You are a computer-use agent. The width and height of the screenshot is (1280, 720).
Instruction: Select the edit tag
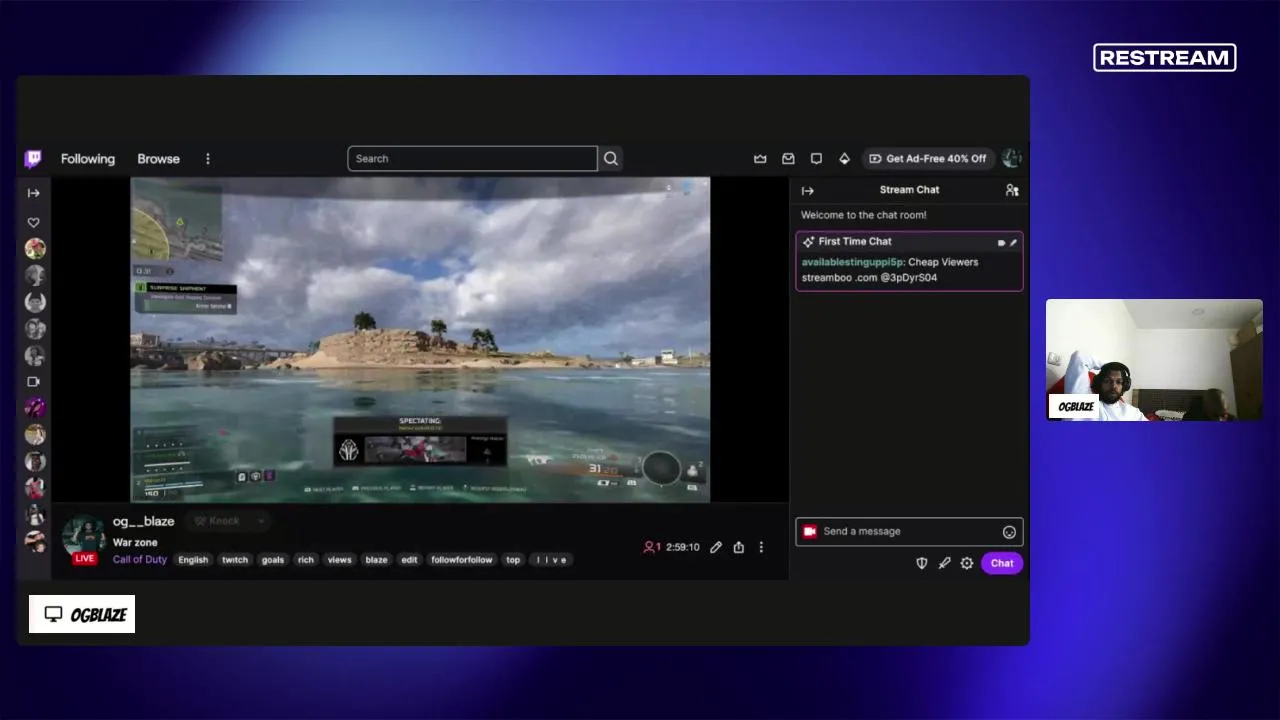409,560
